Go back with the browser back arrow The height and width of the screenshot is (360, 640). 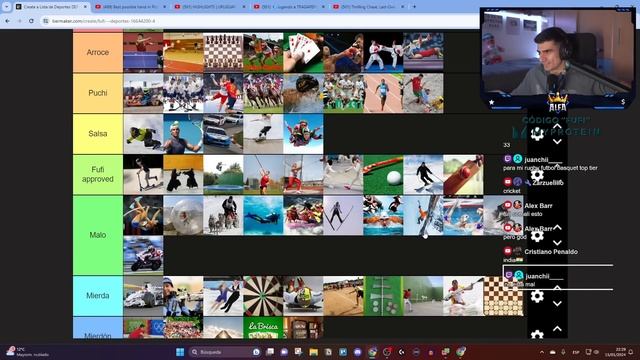(x=8, y=21)
